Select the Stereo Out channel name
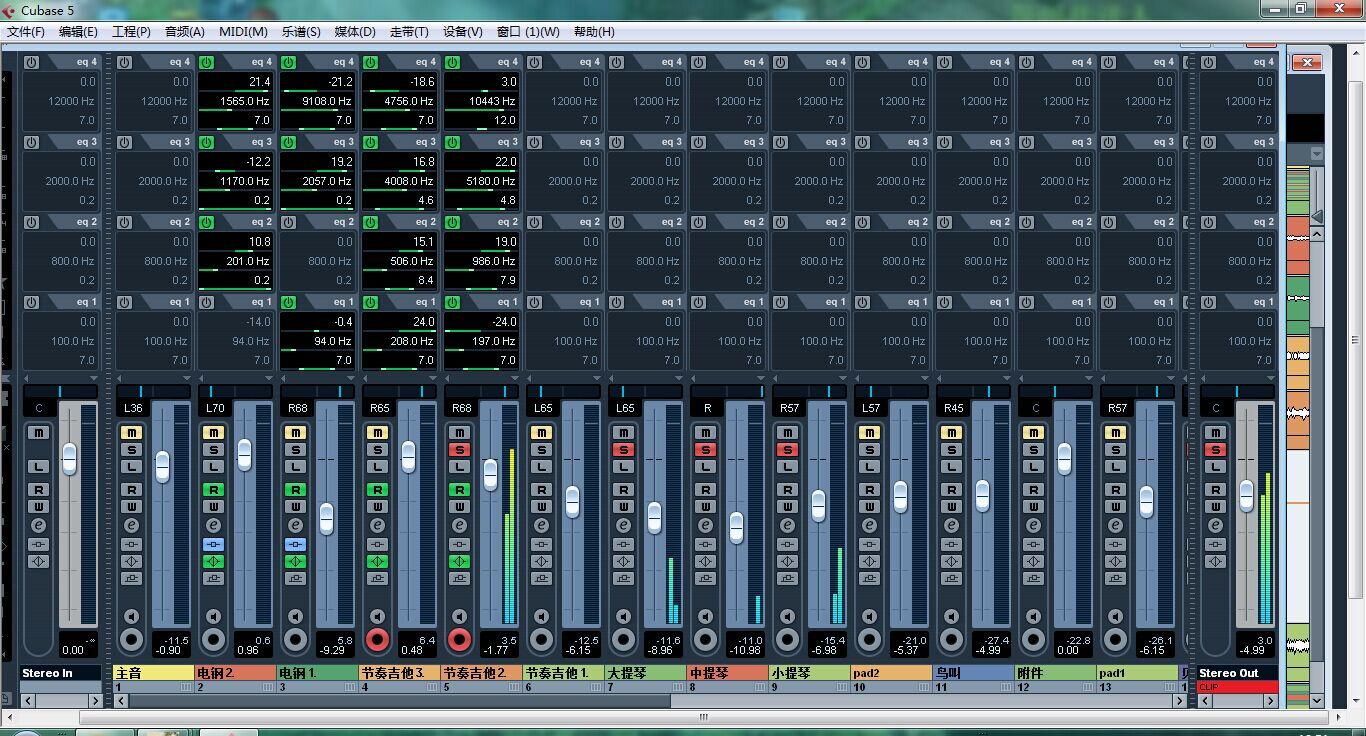This screenshot has width=1366, height=736. [1238, 673]
